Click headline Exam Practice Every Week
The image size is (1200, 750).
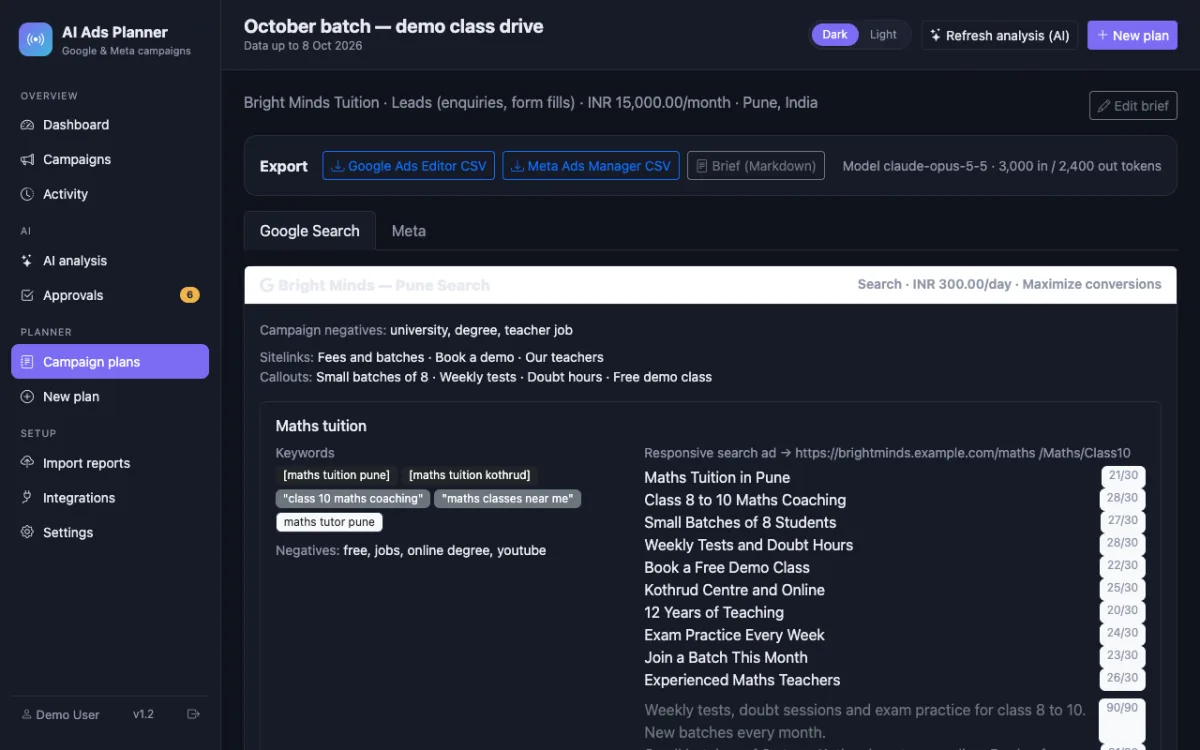pyautogui.click(x=735, y=635)
